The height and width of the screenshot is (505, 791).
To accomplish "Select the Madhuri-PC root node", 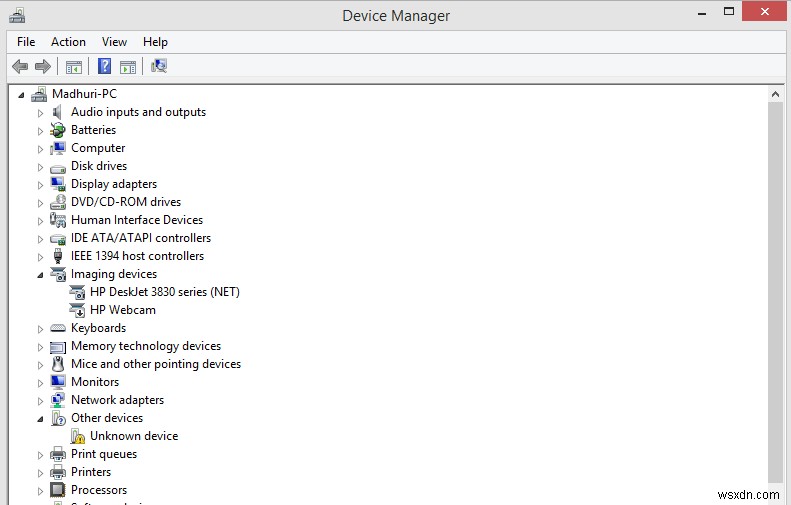I will pos(84,94).
